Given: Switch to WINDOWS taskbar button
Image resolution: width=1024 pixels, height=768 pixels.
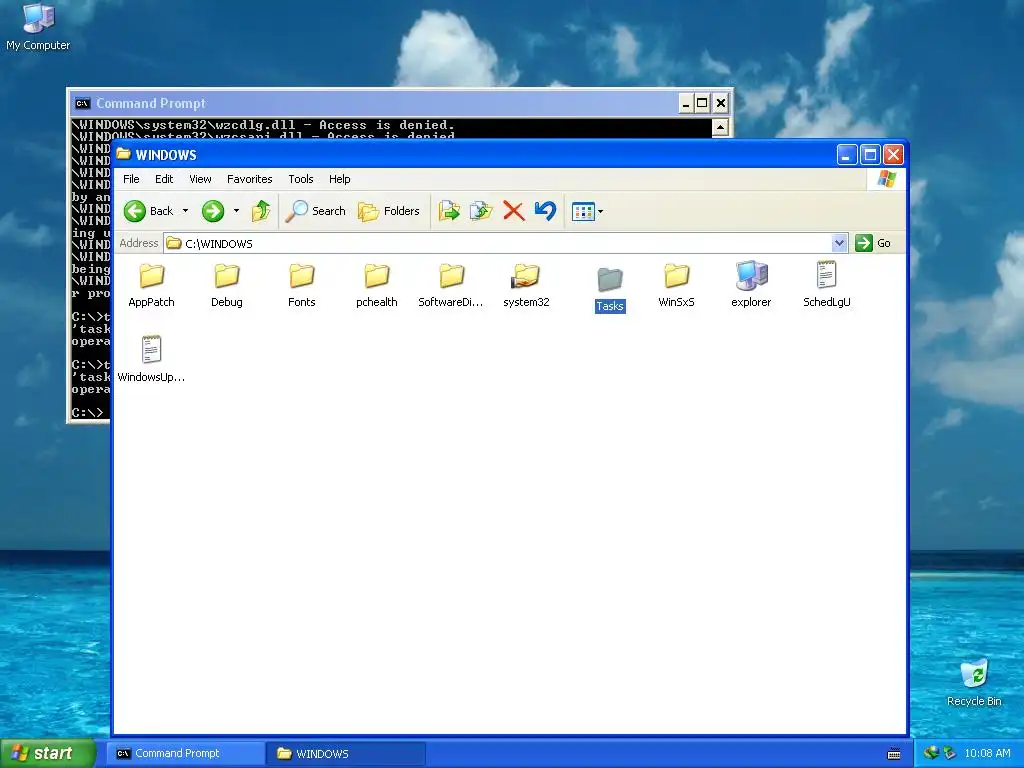Looking at the screenshot, I should pyautogui.click(x=346, y=754).
